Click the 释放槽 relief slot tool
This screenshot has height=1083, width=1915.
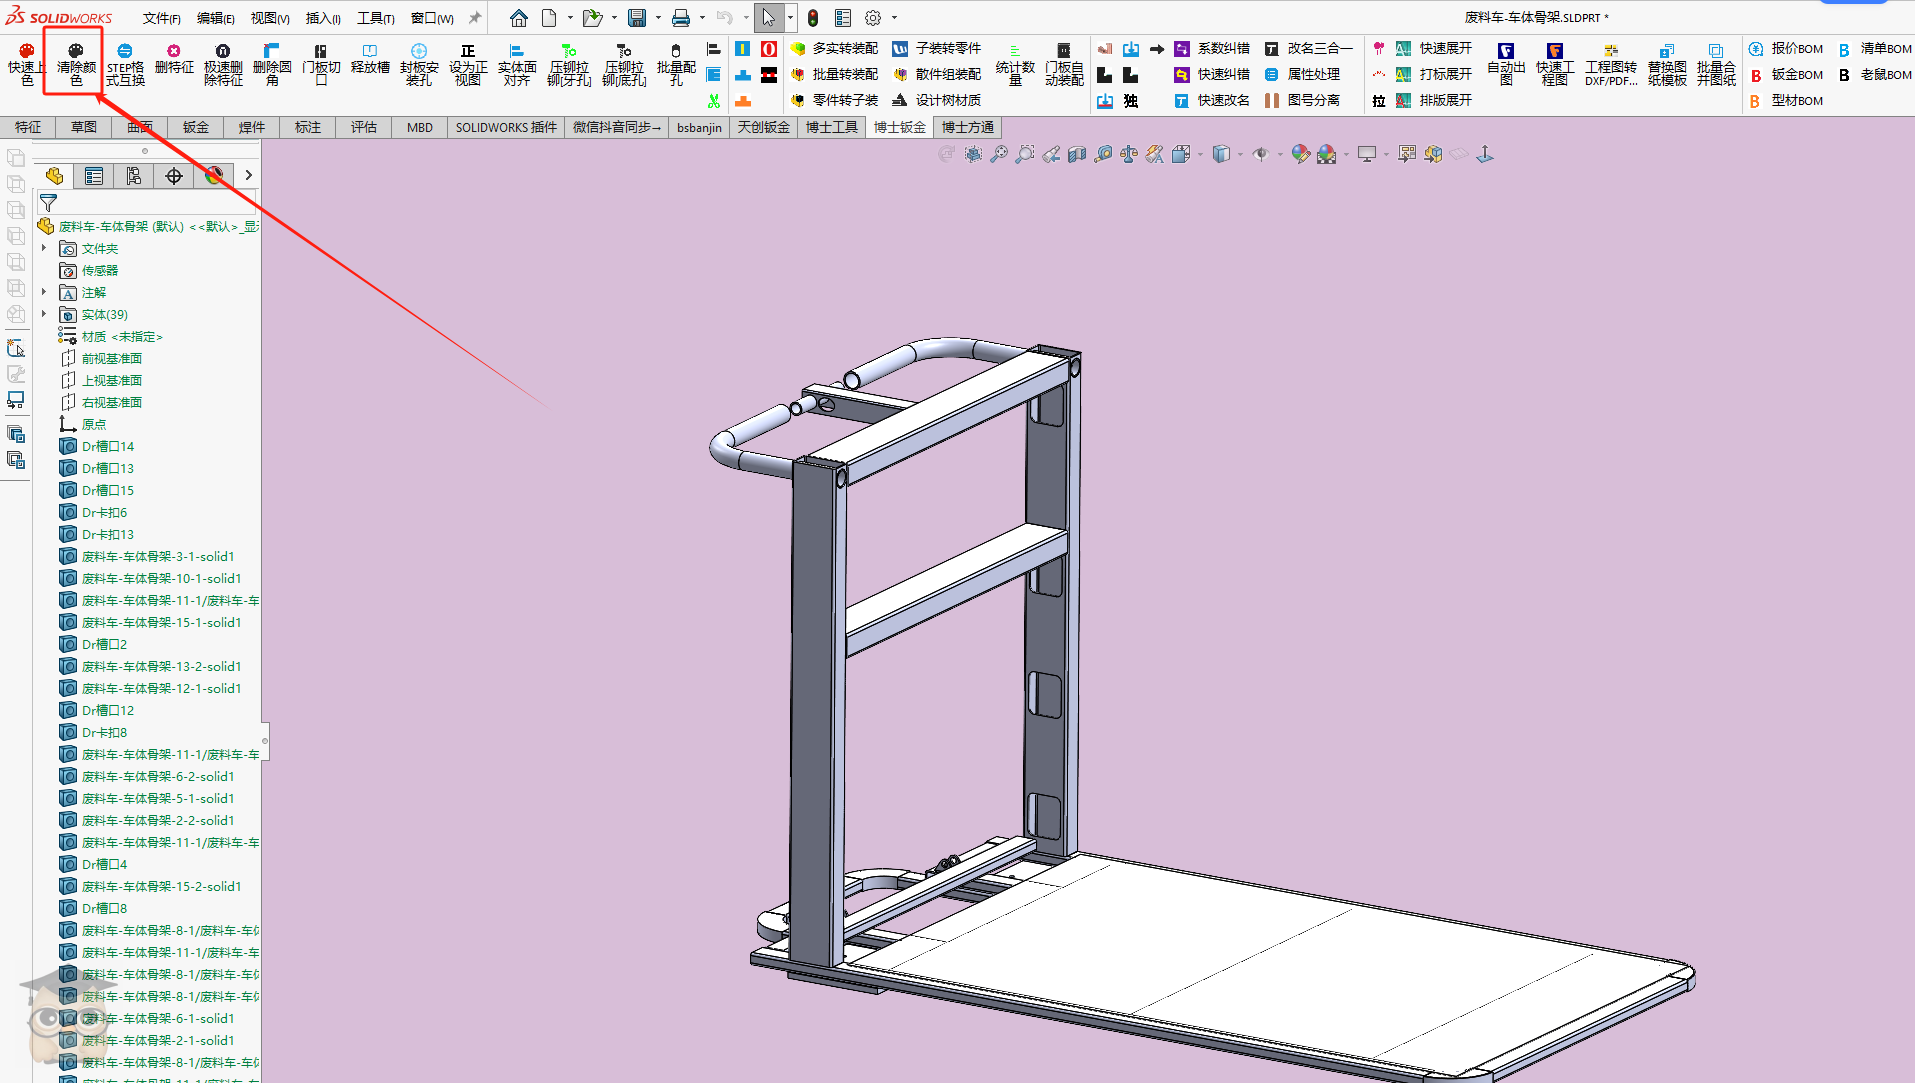click(370, 58)
